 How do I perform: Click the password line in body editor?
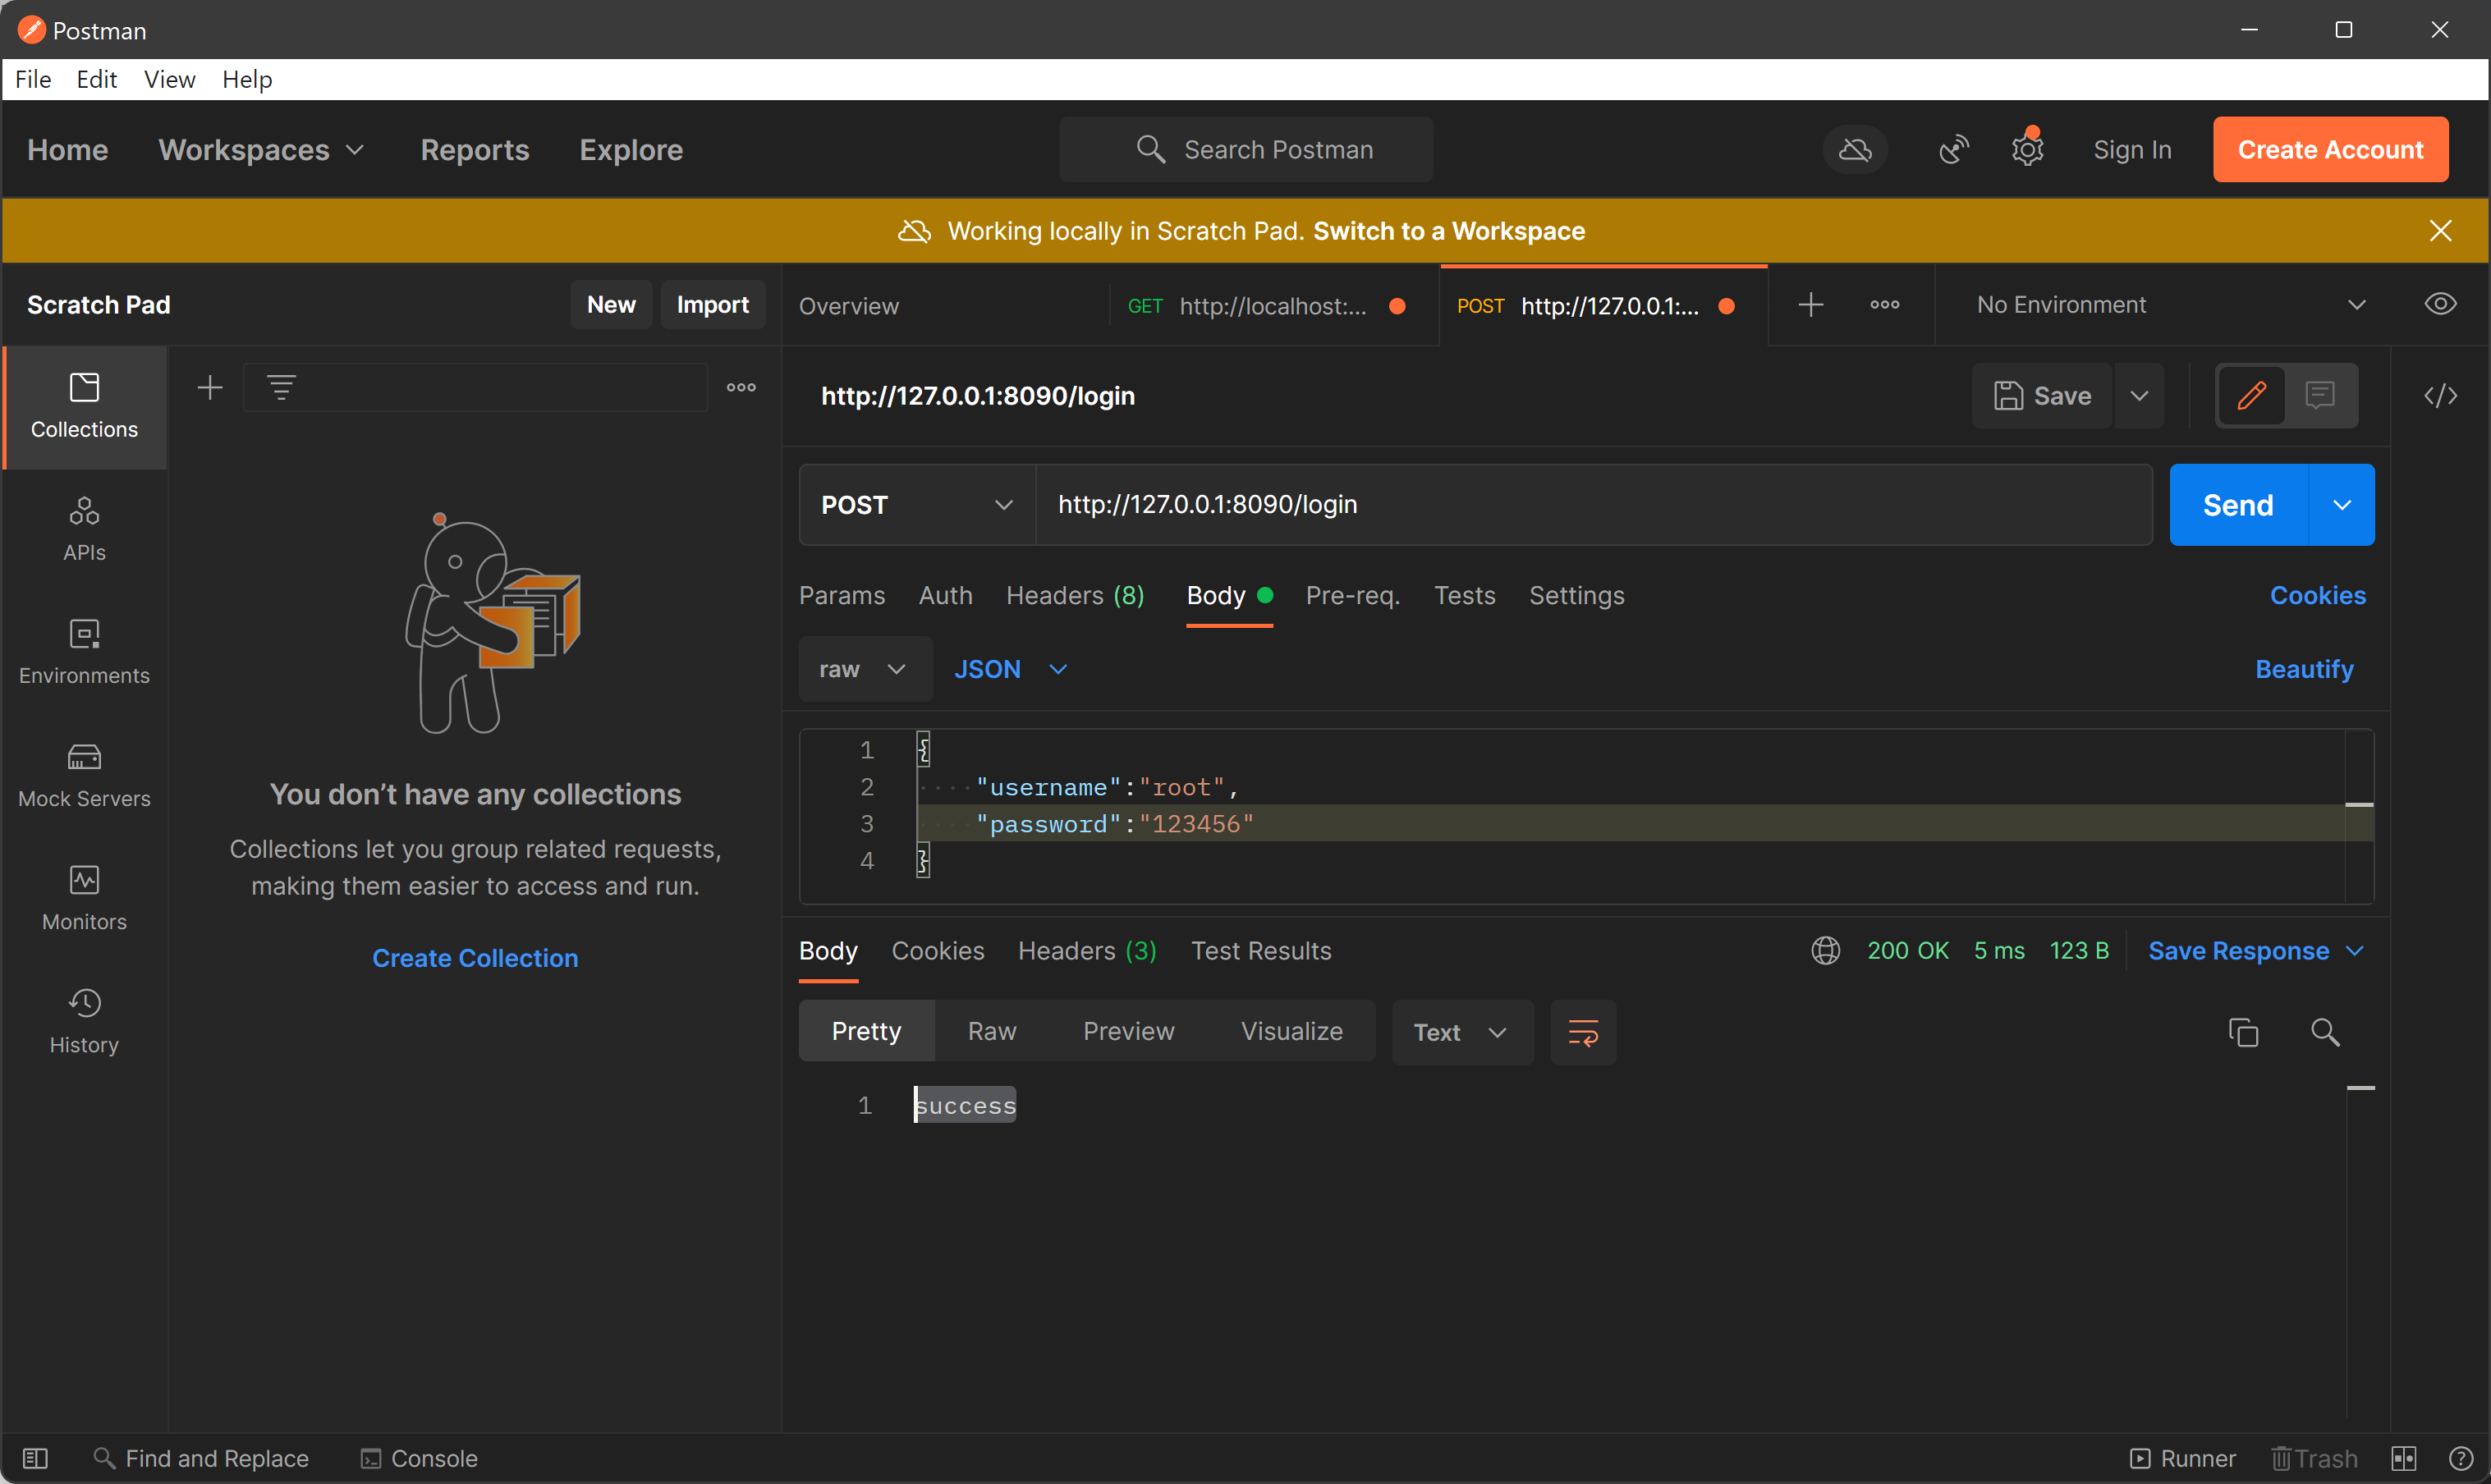[1631, 824]
